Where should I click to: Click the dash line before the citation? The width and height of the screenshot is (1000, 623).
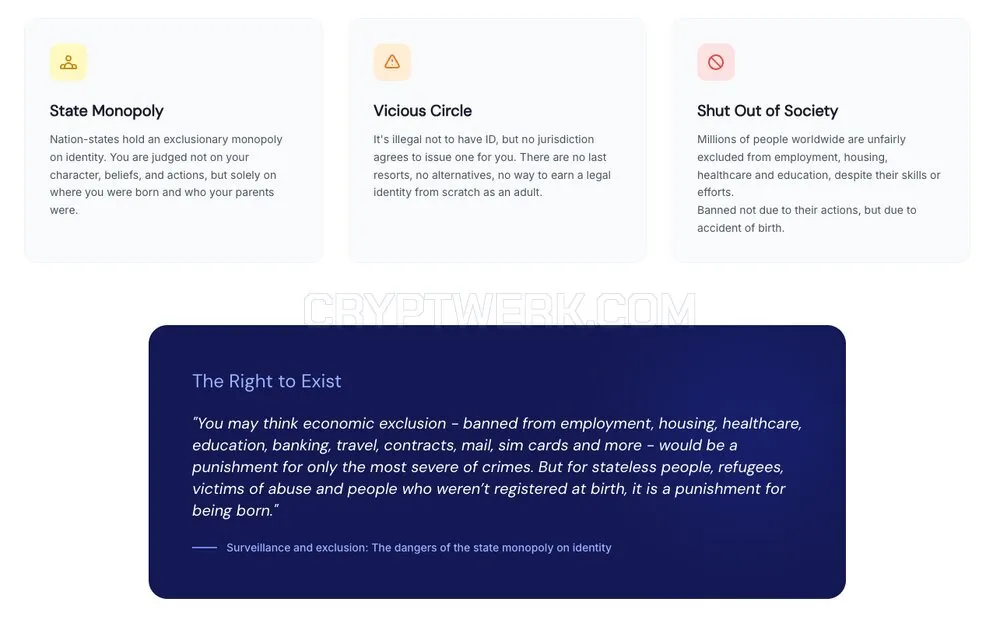click(x=204, y=547)
